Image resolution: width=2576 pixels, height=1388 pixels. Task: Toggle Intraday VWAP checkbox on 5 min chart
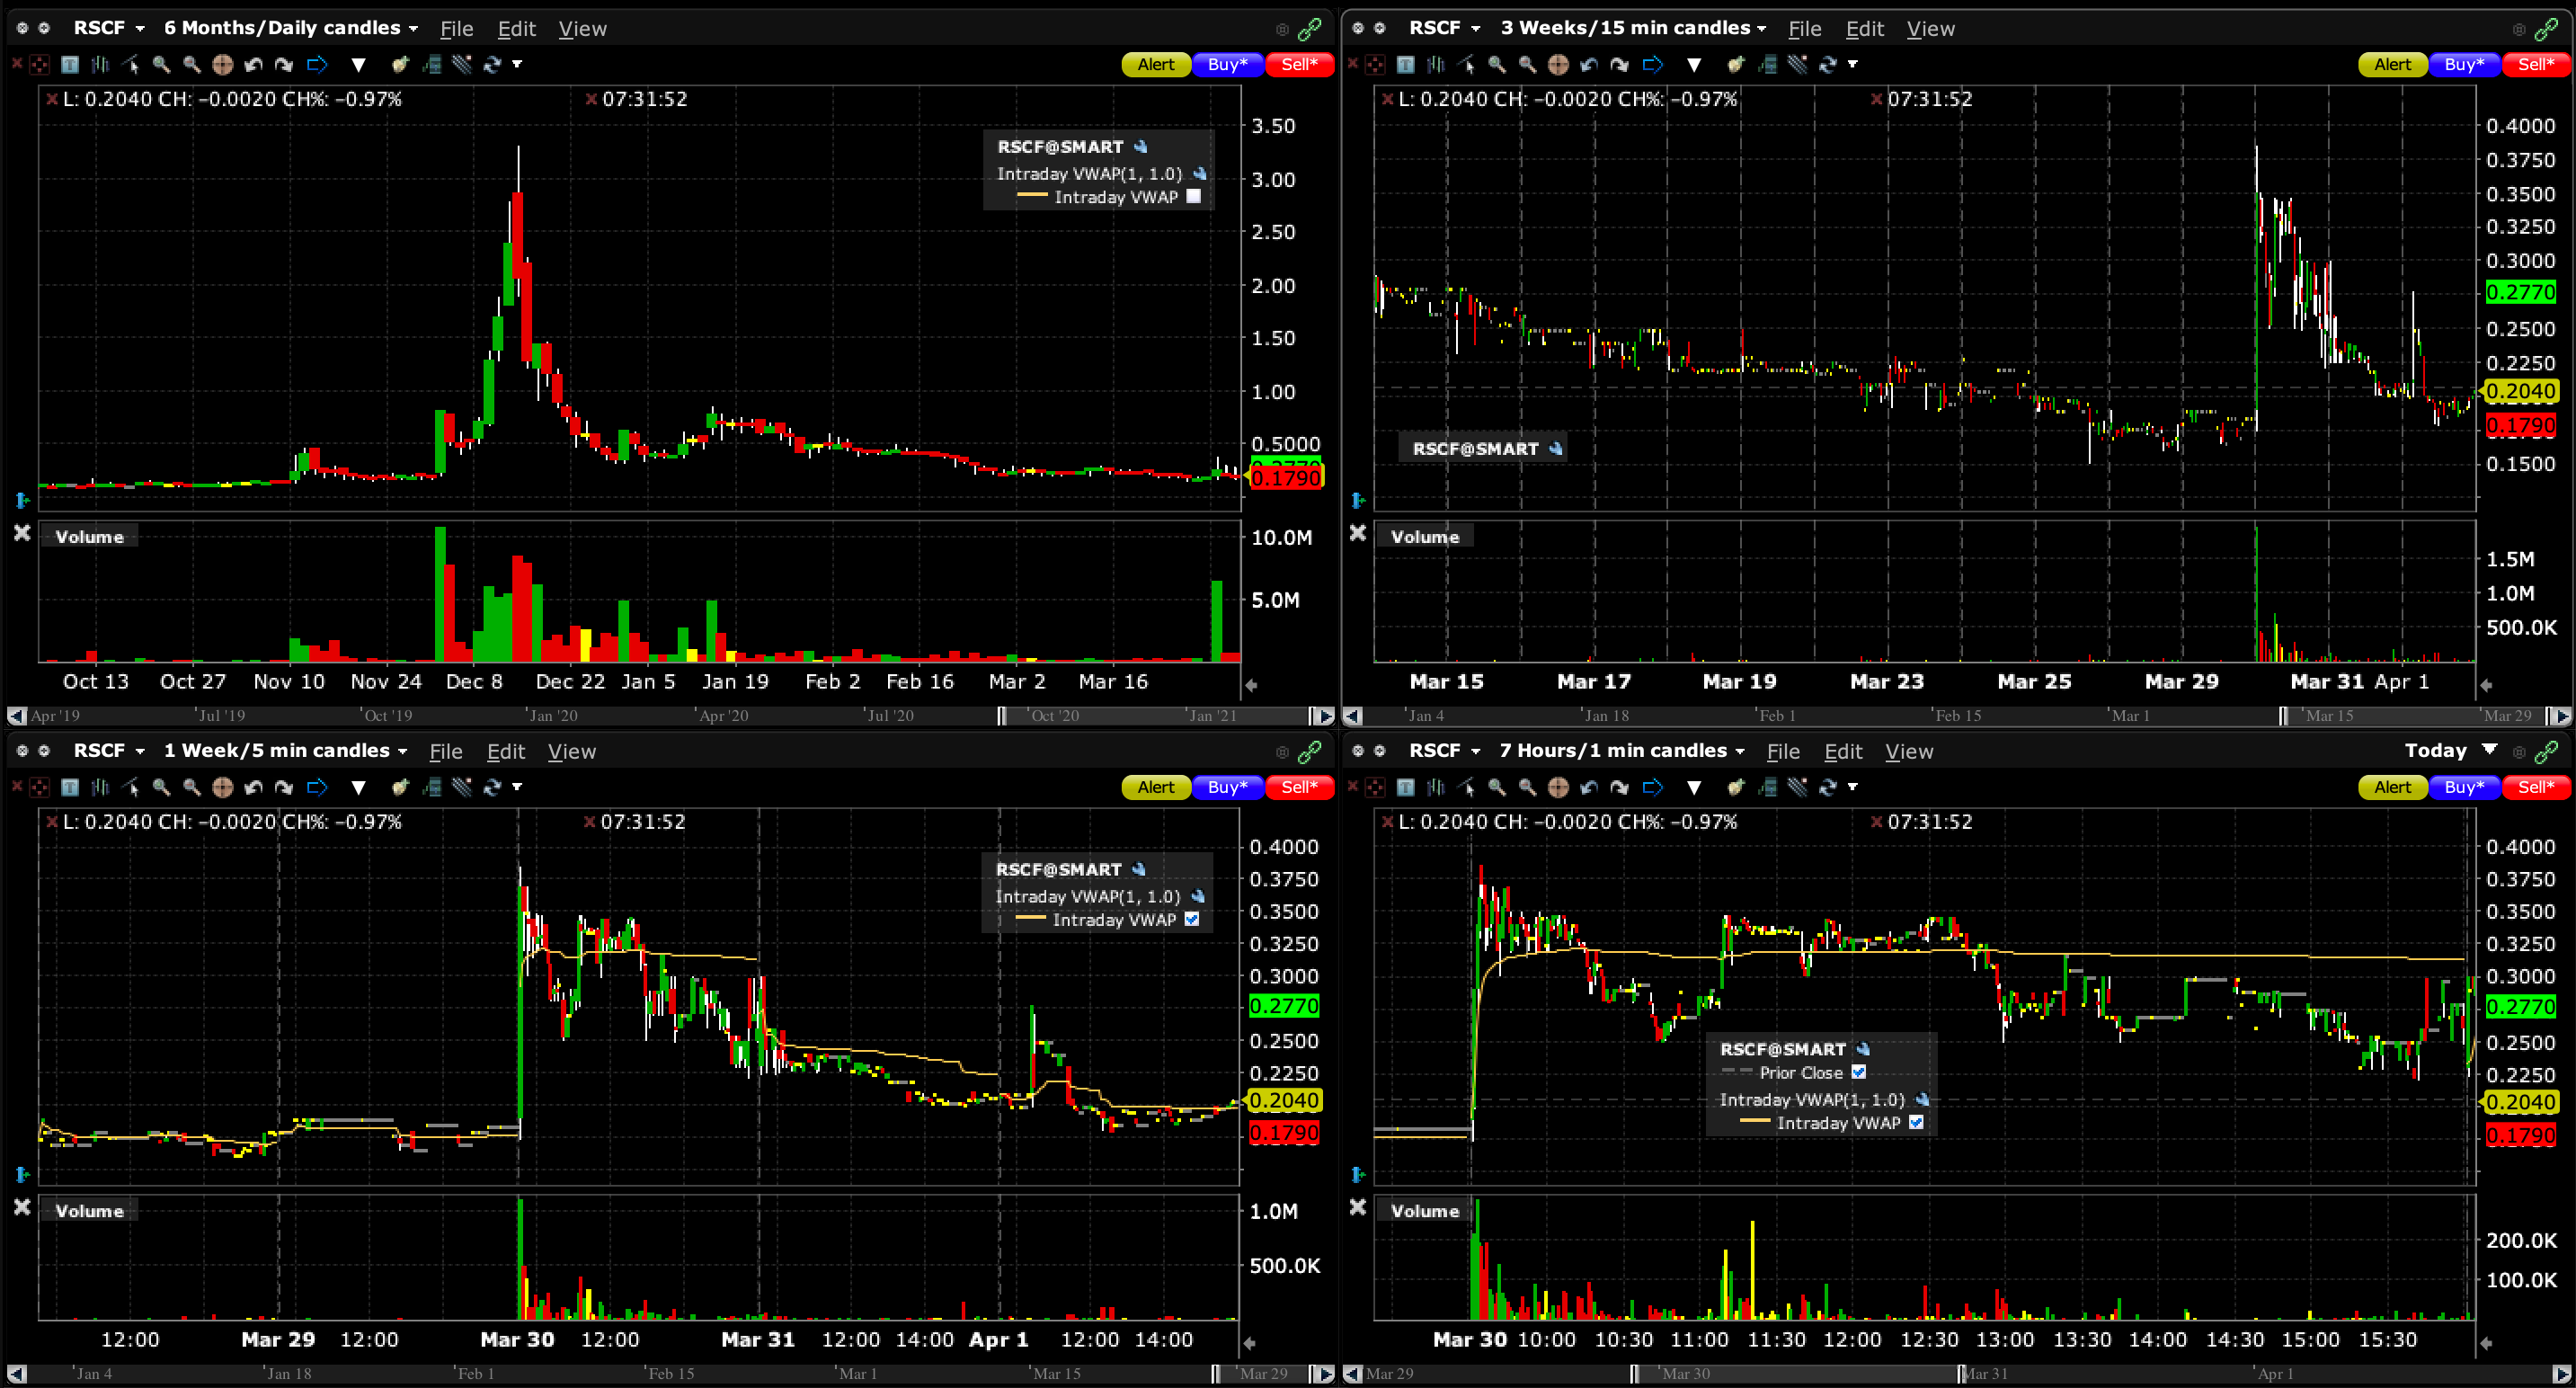pyautogui.click(x=1191, y=920)
